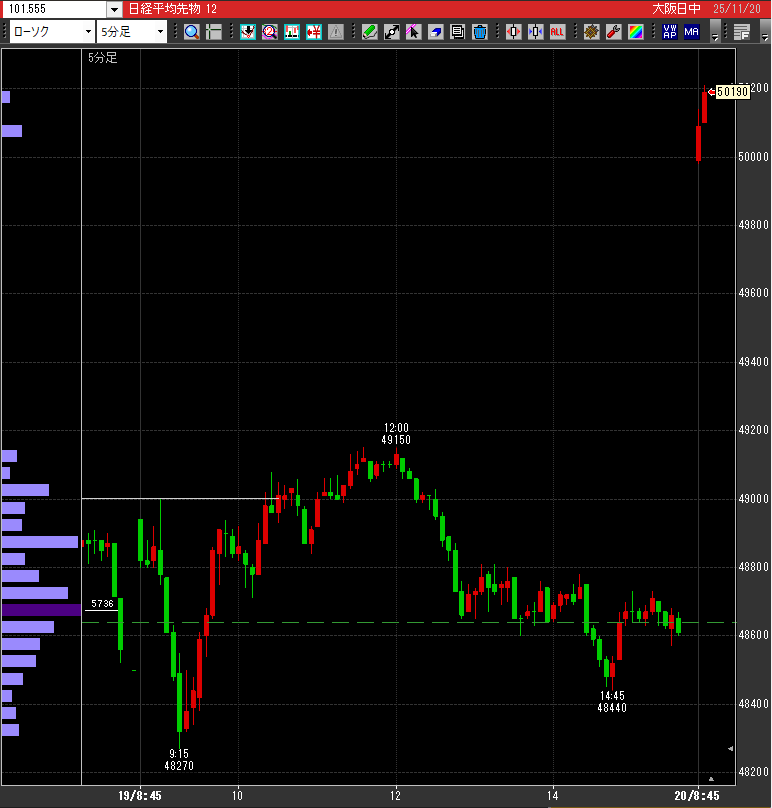Open the technical indicator chip icon
The image size is (772, 808).
tap(591, 32)
